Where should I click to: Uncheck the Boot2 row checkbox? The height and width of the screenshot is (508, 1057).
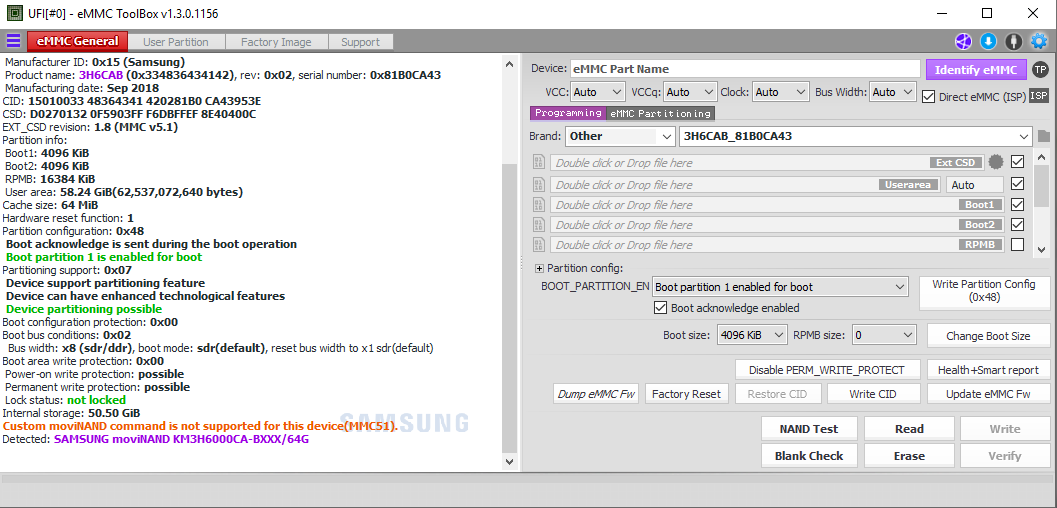click(x=1017, y=224)
